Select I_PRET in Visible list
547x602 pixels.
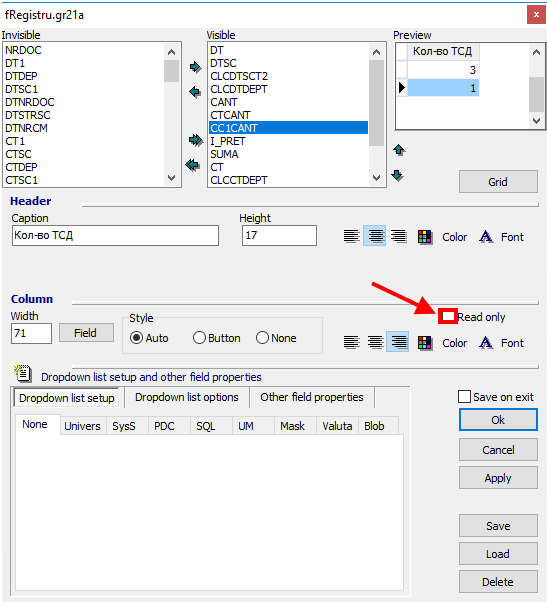click(289, 141)
